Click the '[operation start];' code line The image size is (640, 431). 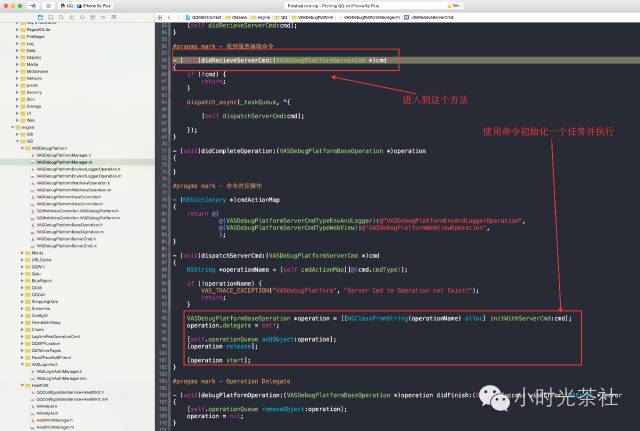[x=219, y=360]
